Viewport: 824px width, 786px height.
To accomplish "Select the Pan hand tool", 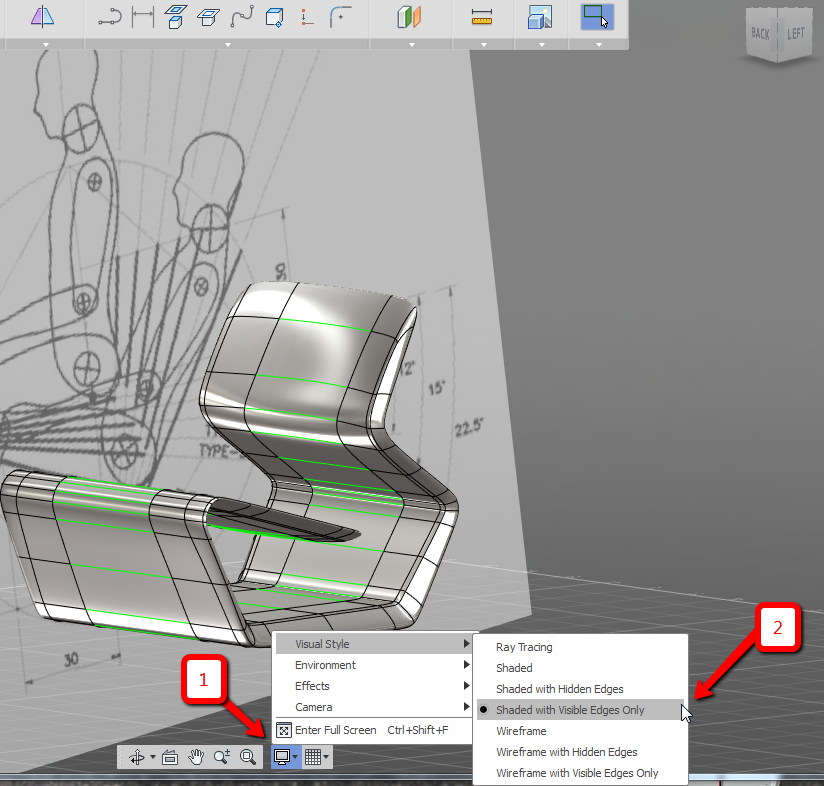I will tap(195, 757).
